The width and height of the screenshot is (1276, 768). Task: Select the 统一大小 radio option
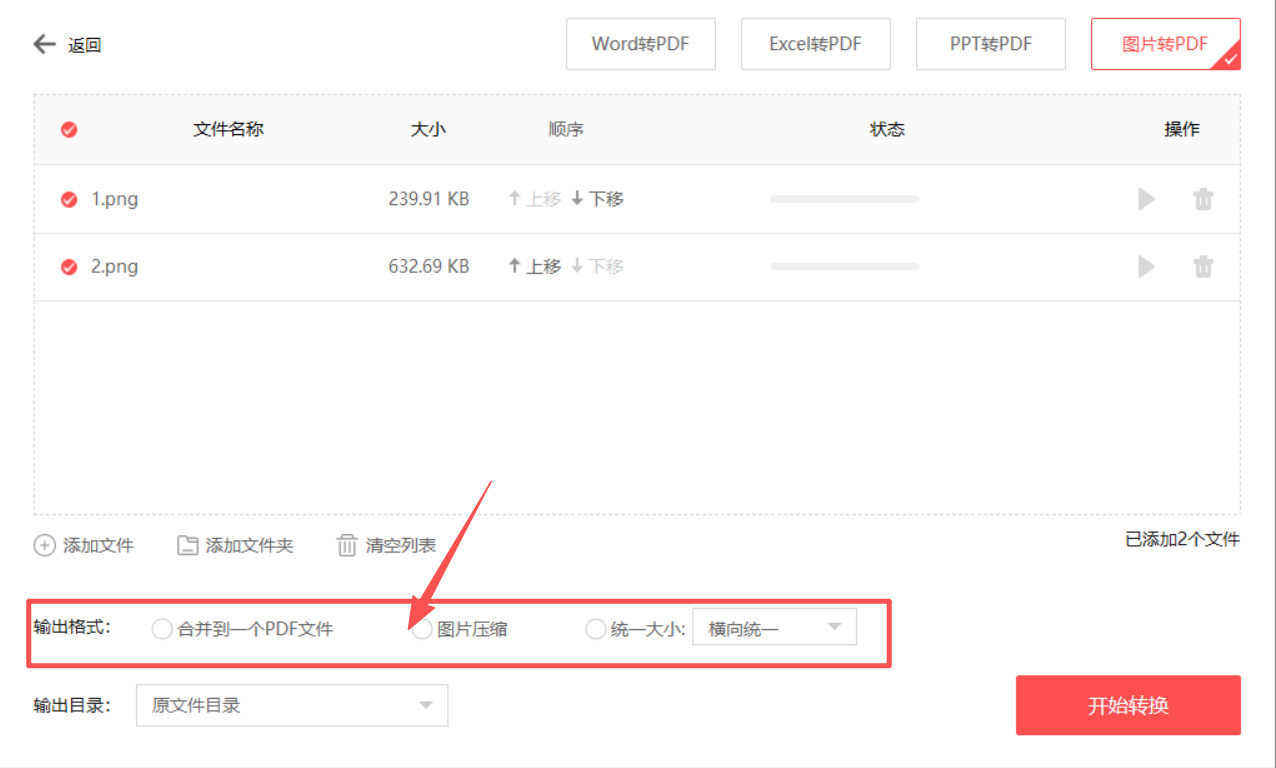pyautogui.click(x=596, y=629)
